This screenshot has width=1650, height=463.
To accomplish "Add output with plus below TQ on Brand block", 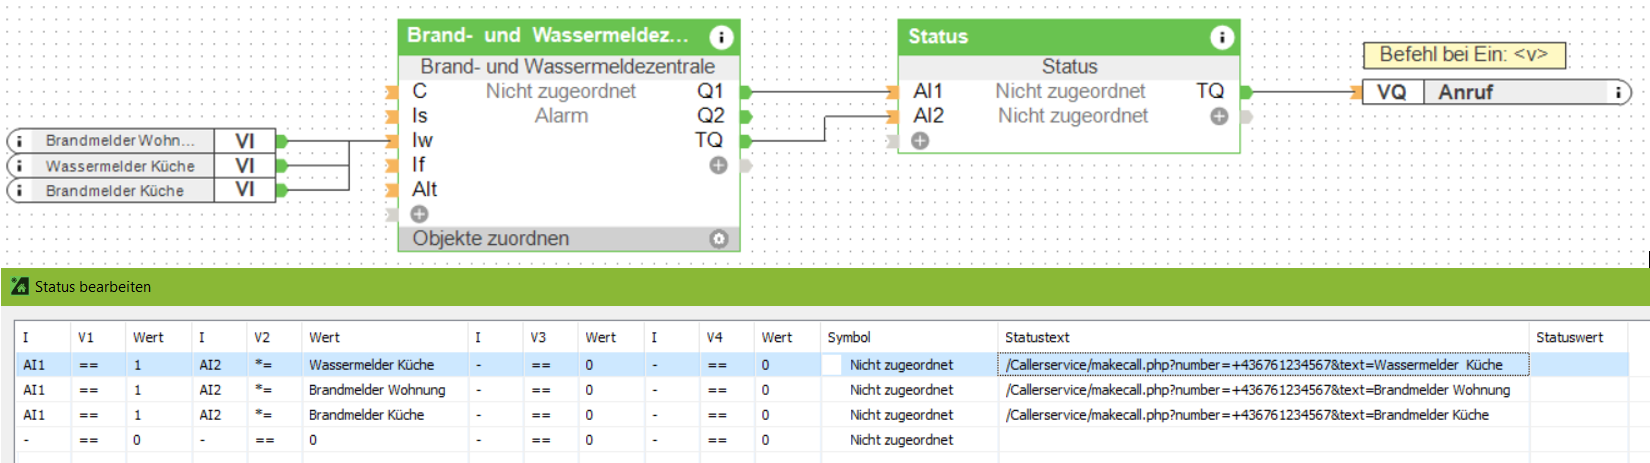I will pyautogui.click(x=718, y=165).
